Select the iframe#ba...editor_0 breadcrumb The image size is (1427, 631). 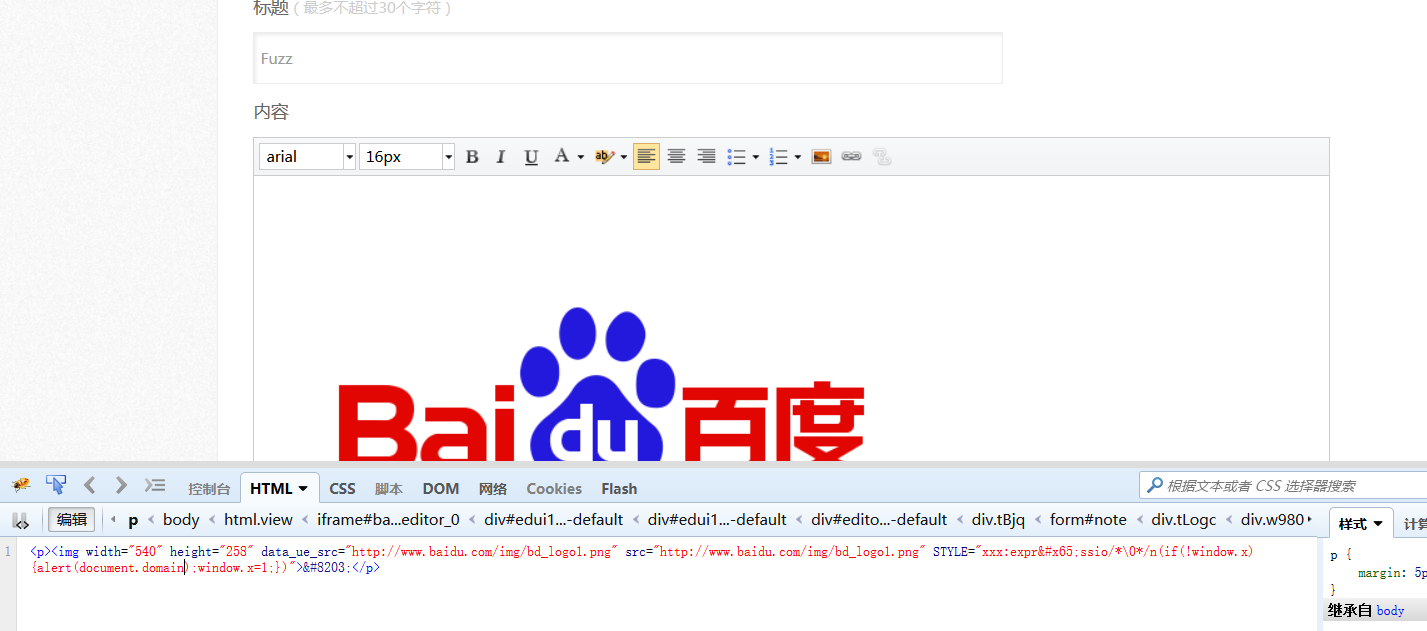click(388, 520)
